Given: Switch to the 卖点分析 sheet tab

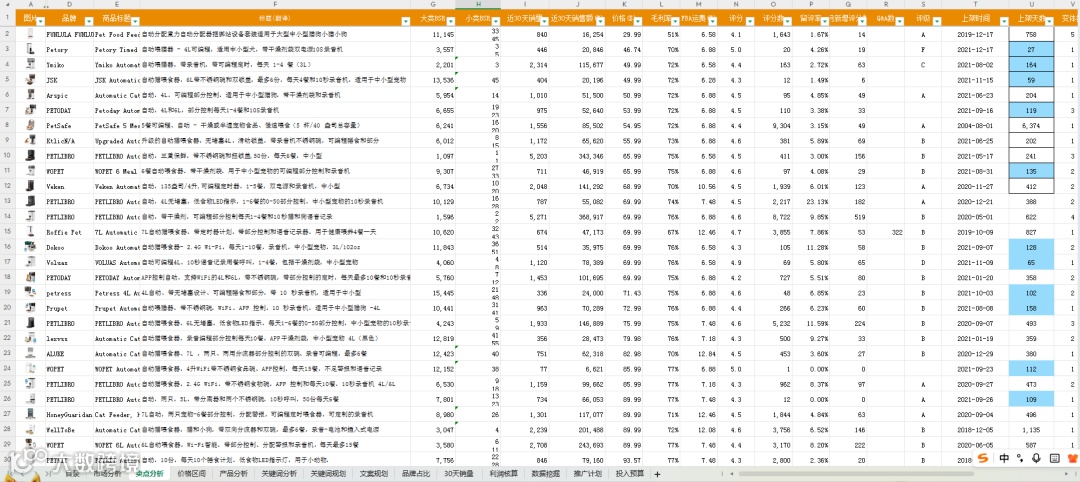Looking at the screenshot, I should pyautogui.click(x=149, y=474).
